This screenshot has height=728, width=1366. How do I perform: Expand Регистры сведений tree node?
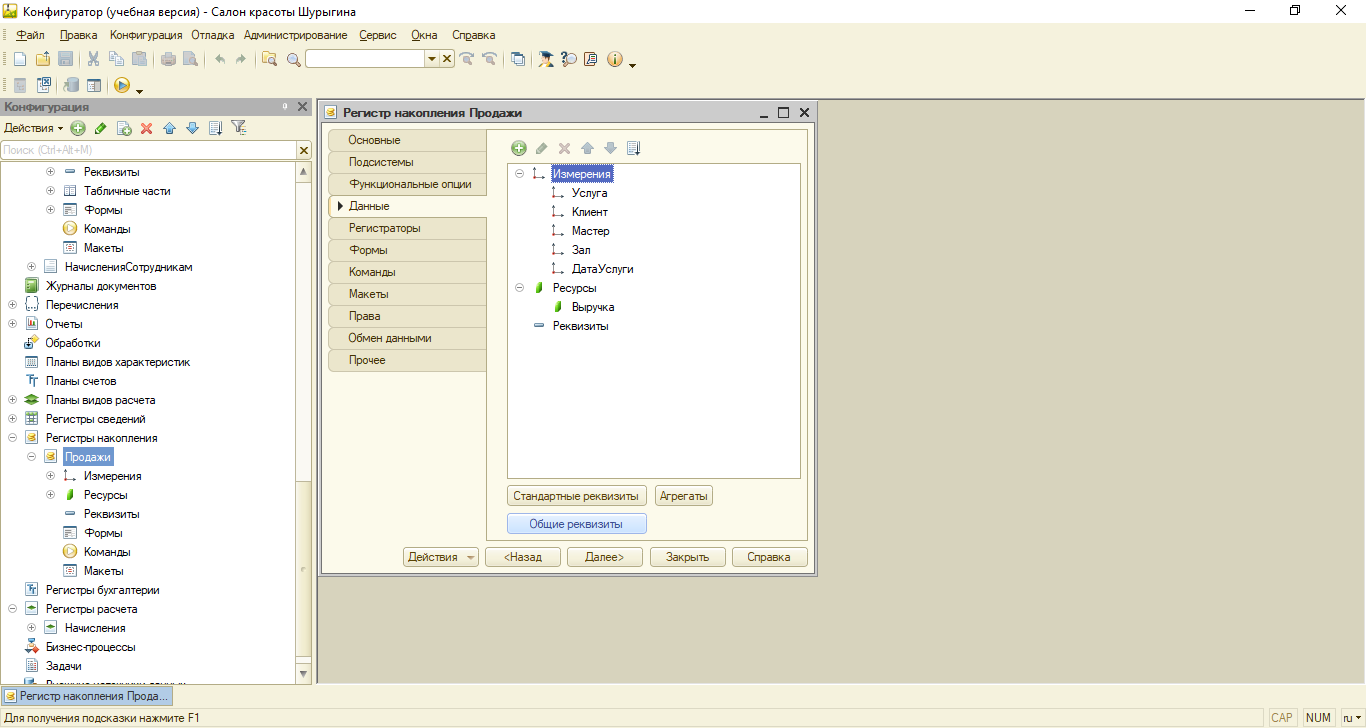[12, 419]
